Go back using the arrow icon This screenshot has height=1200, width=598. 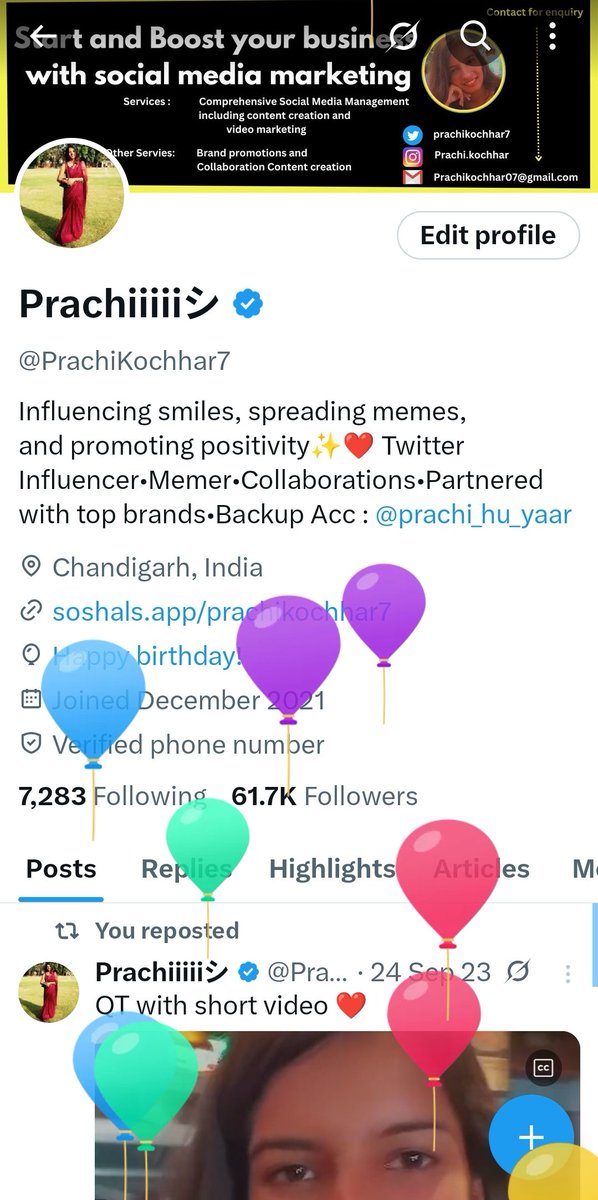(x=42, y=38)
